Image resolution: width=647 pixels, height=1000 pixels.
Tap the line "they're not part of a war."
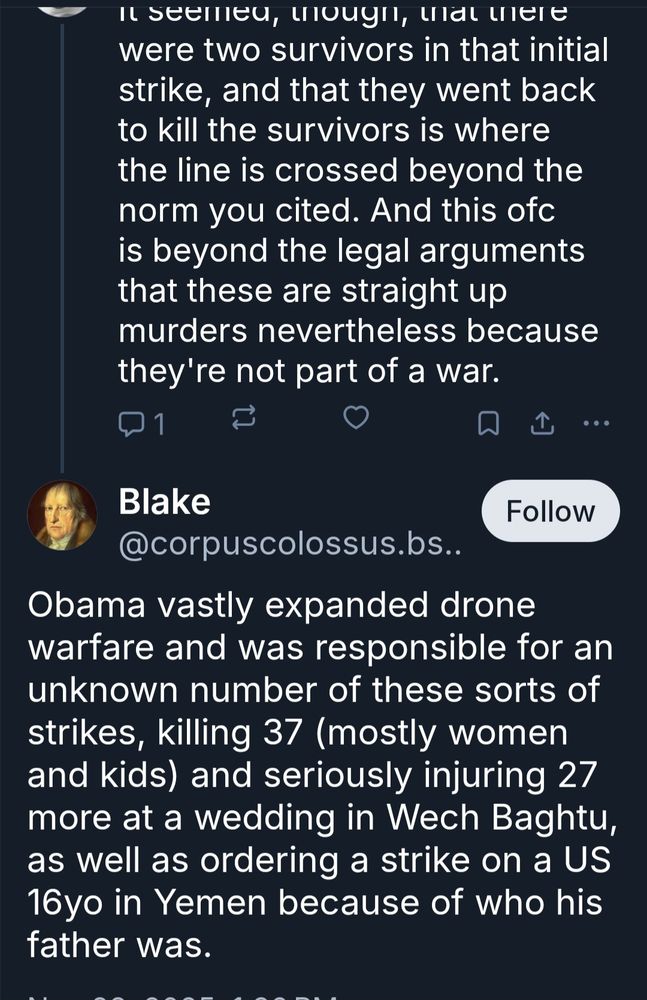pos(307,371)
